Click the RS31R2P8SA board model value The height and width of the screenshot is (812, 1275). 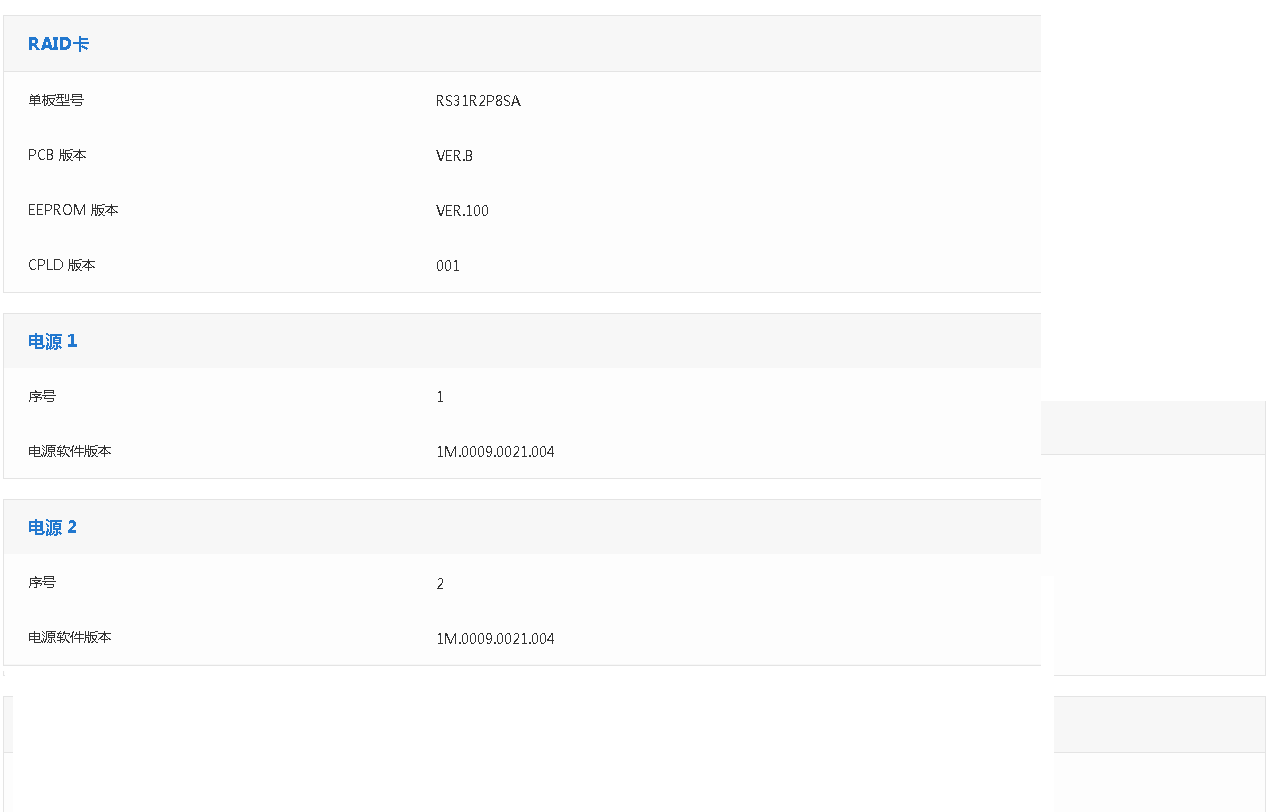(x=478, y=101)
